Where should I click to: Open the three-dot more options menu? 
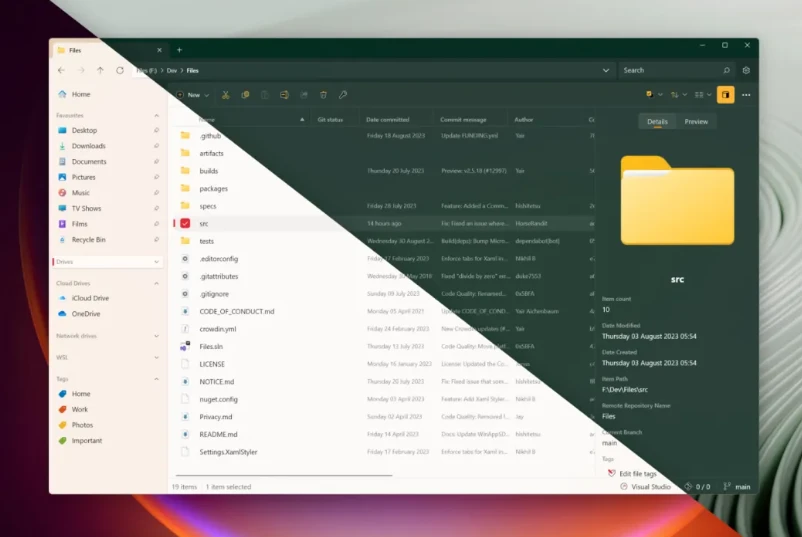[746, 95]
